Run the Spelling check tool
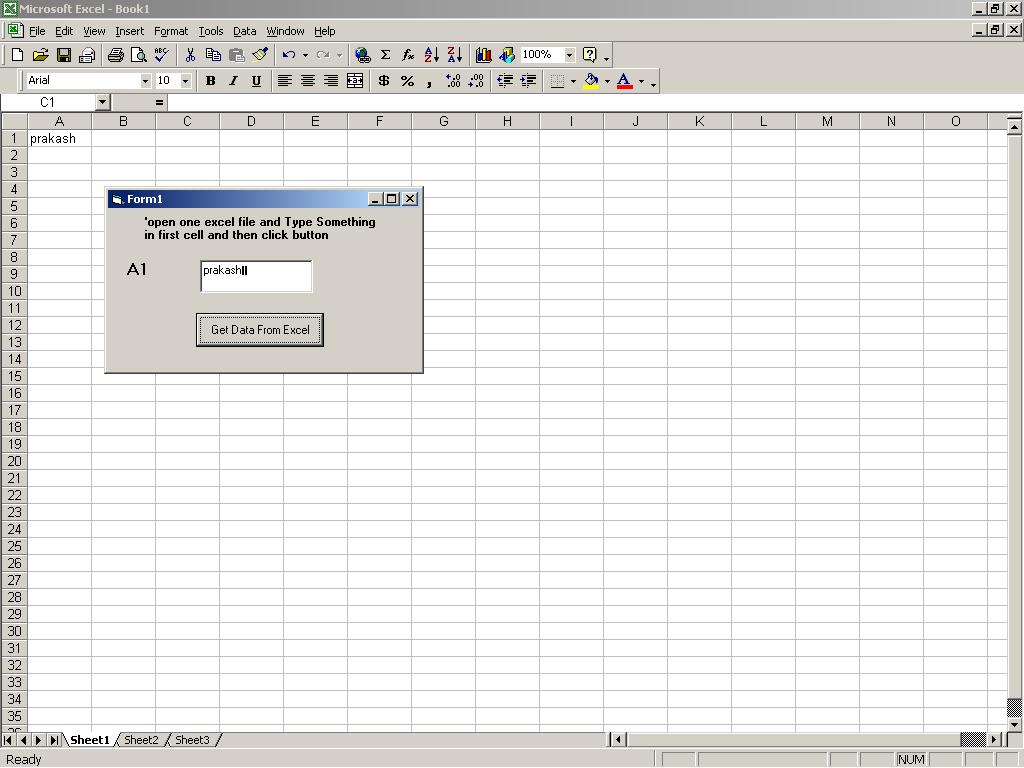The image size is (1024, 768). [161, 55]
